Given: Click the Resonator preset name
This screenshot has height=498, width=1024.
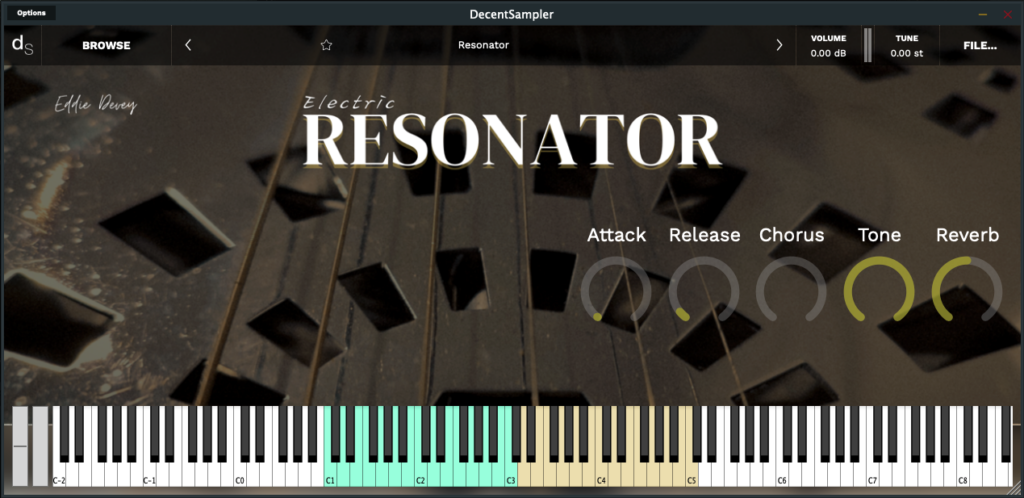Looking at the screenshot, I should pos(483,45).
